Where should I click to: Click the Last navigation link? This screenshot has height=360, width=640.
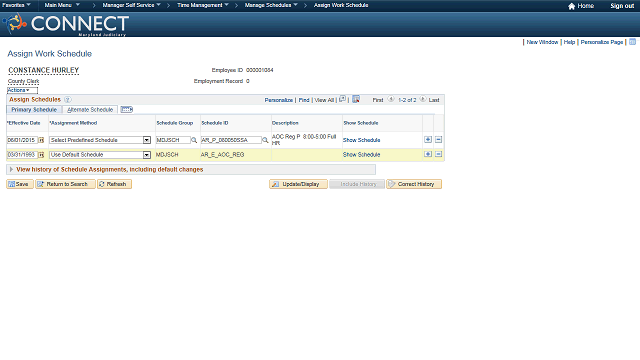[x=434, y=100]
